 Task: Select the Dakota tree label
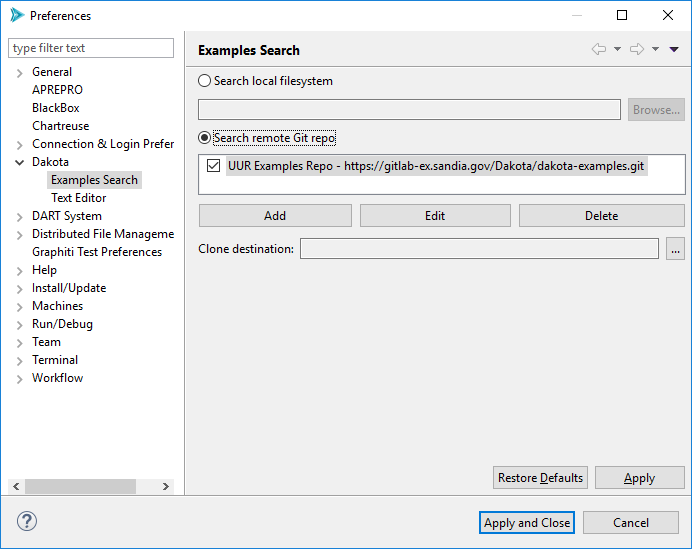(50, 162)
